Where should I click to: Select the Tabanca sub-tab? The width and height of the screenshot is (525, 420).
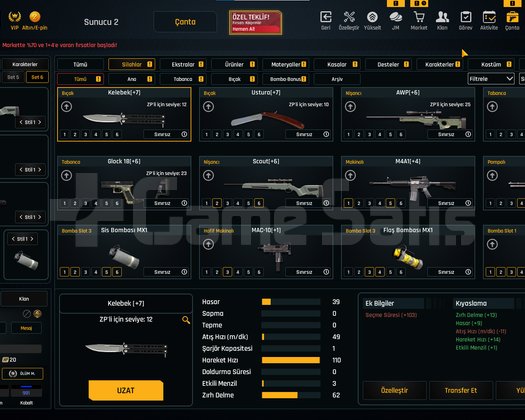(x=183, y=79)
